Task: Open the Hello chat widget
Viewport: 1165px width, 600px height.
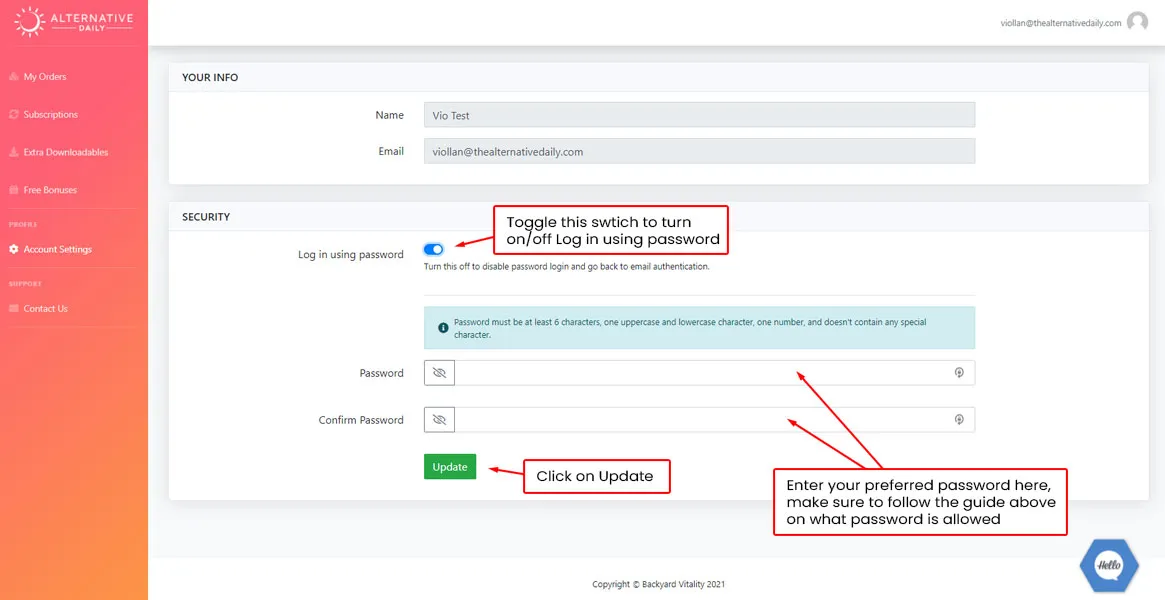Action: [x=1109, y=565]
